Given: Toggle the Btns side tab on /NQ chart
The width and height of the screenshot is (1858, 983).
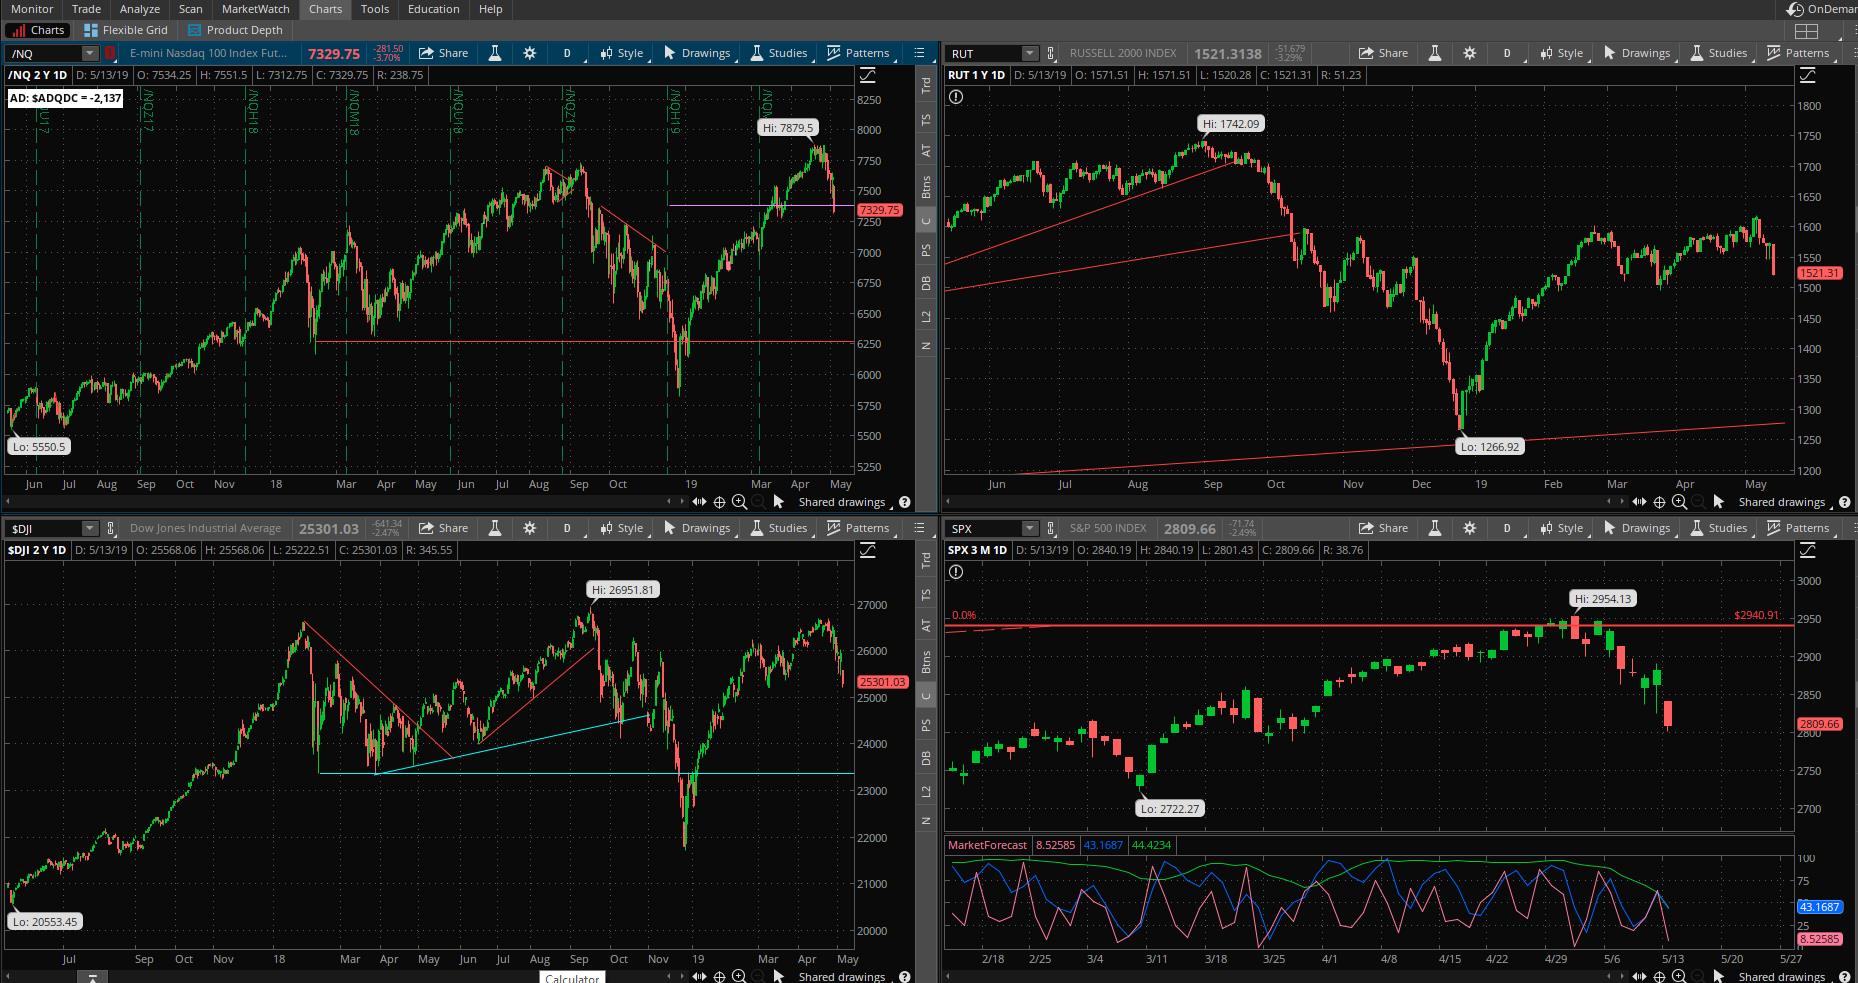Looking at the screenshot, I should pos(926,186).
